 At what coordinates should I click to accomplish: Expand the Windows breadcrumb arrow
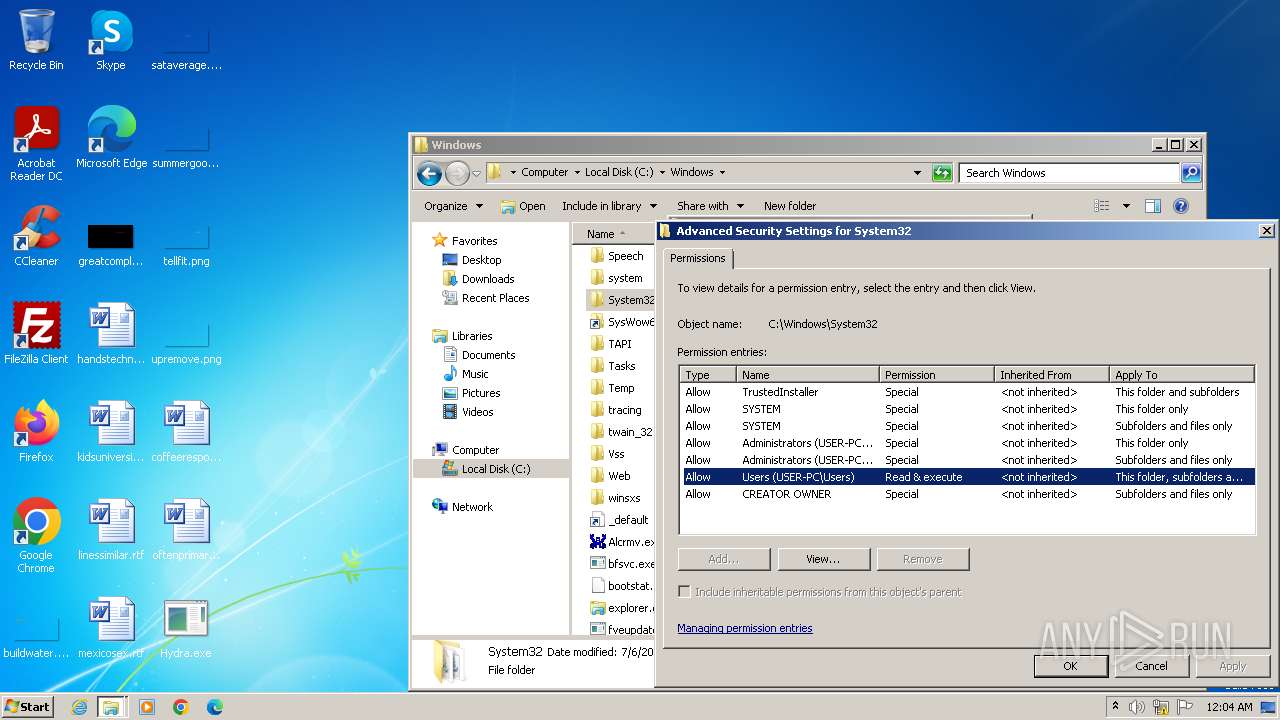[x=722, y=173]
